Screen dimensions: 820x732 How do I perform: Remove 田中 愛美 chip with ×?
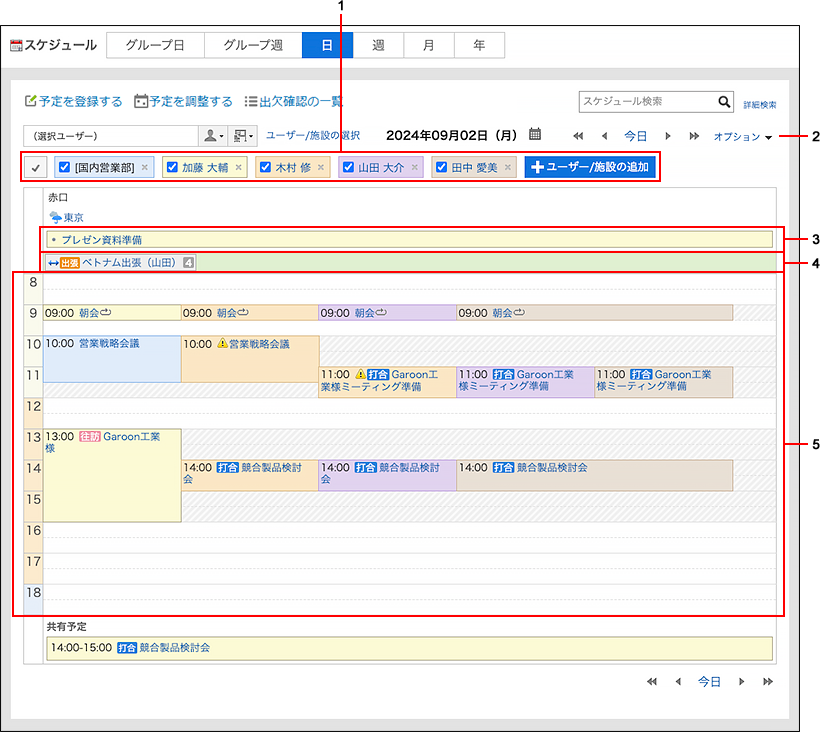click(x=508, y=167)
